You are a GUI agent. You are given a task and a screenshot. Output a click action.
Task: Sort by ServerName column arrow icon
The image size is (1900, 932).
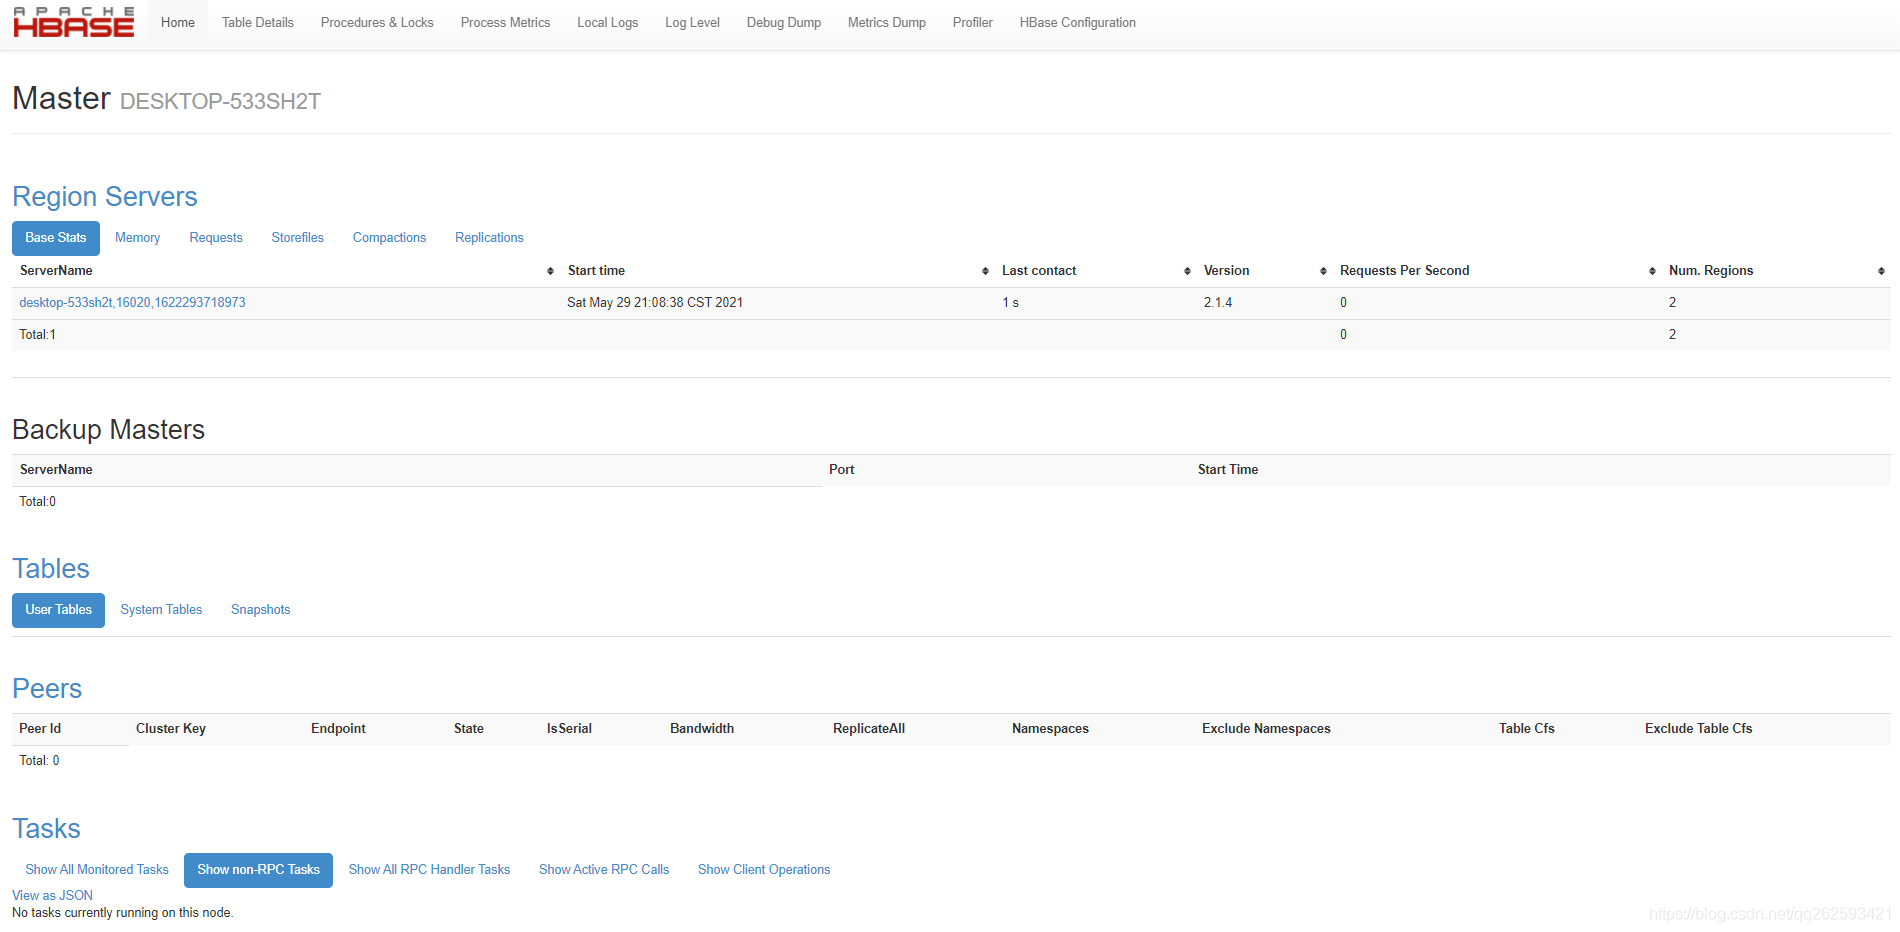point(550,271)
